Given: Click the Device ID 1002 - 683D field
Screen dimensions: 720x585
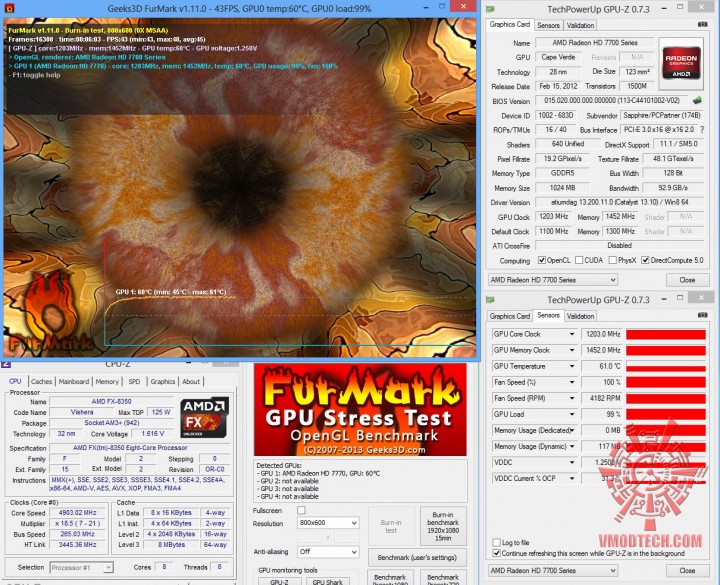Looking at the screenshot, I should [556, 115].
